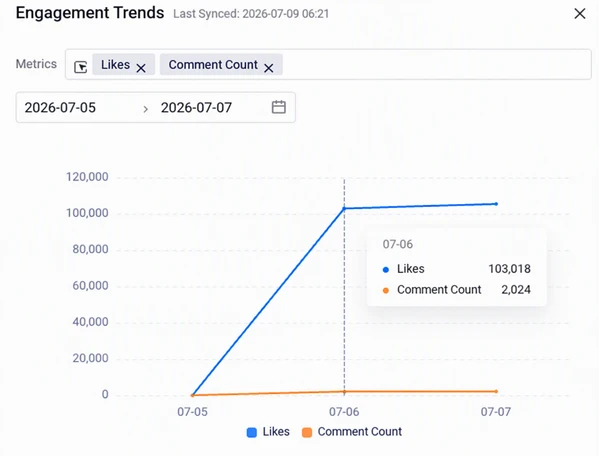Screen dimensions: 599x456
Task: Toggle Comment Count series in legend
Action: click(352, 432)
